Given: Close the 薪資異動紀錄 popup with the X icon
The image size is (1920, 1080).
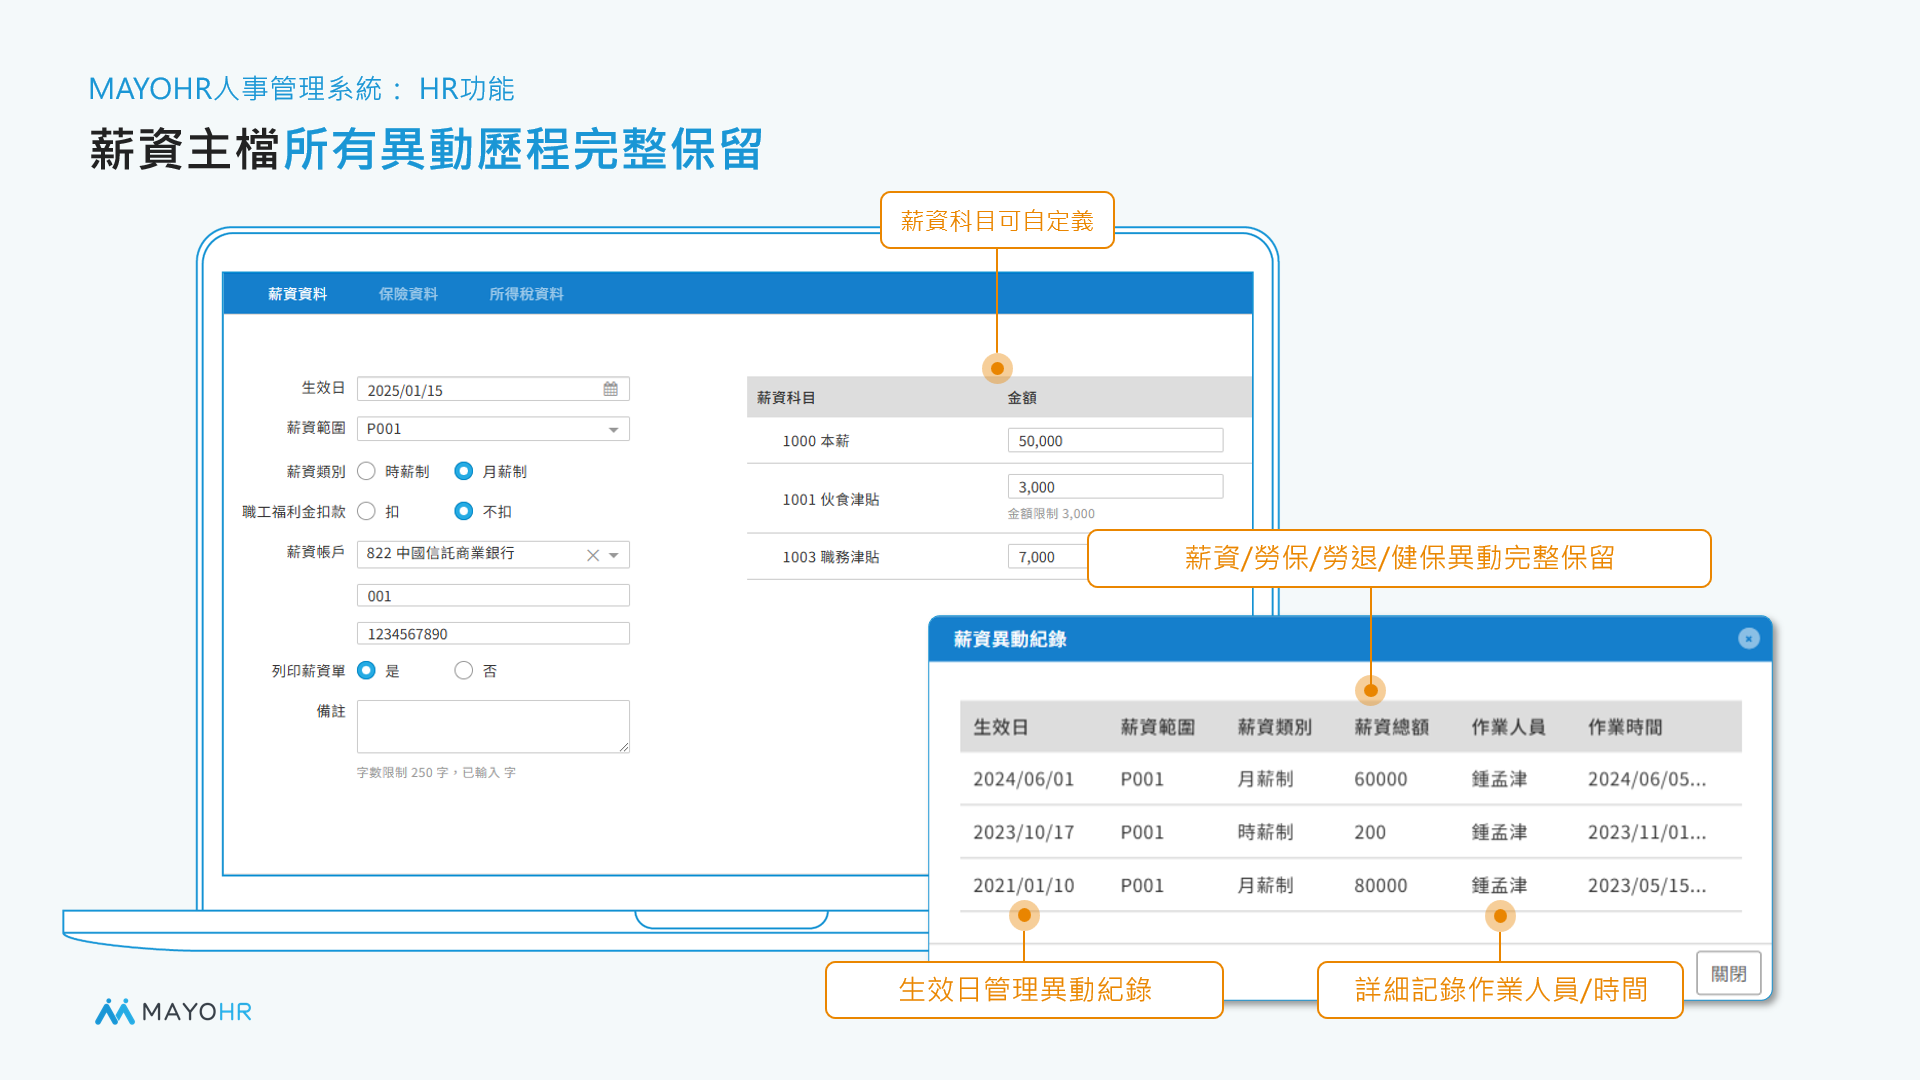Looking at the screenshot, I should coord(1748,638).
